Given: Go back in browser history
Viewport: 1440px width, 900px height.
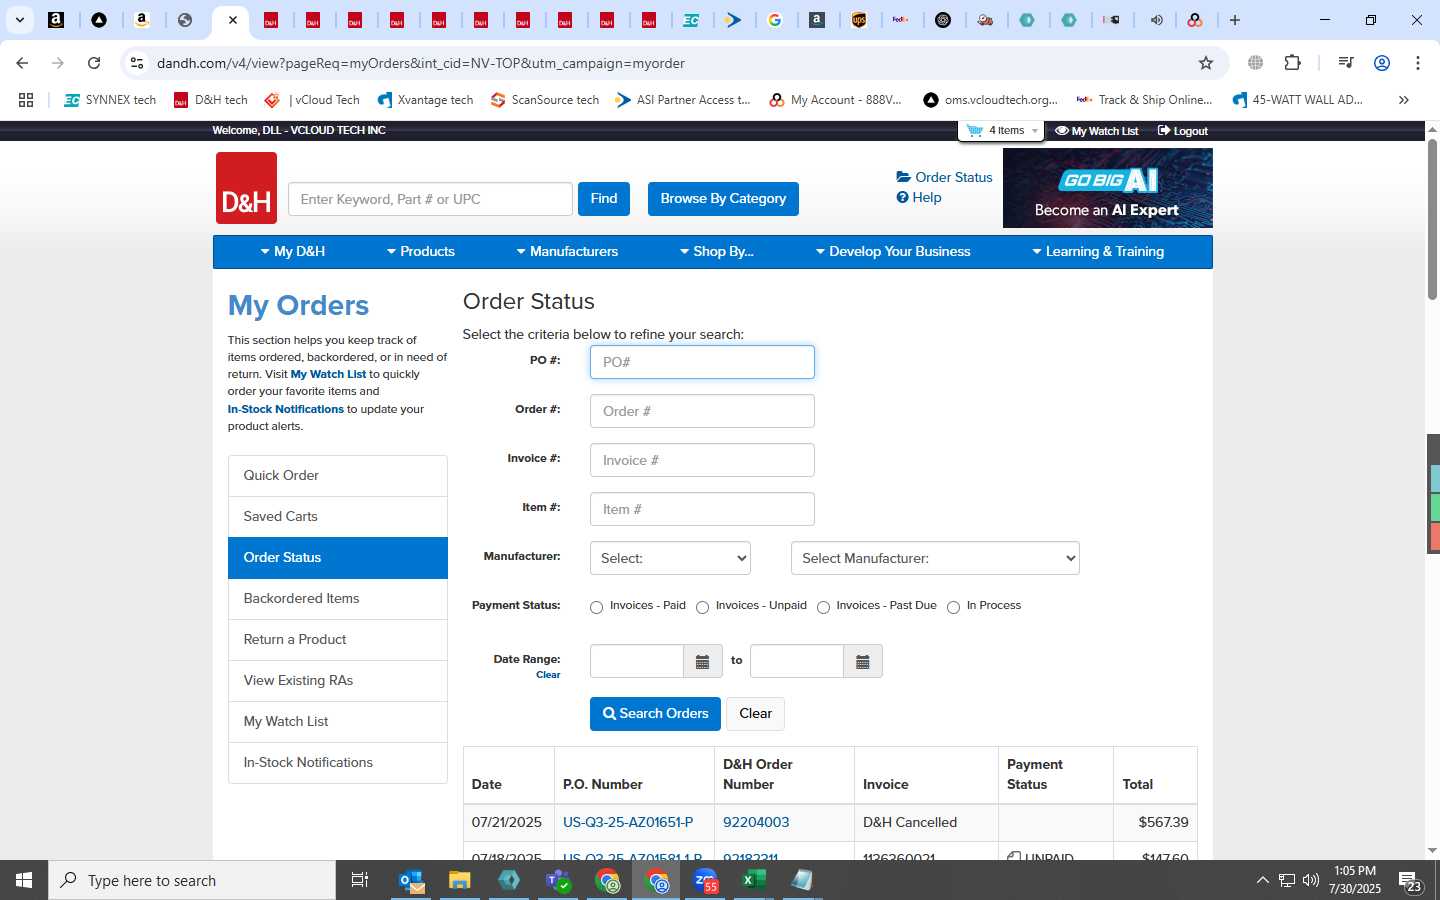Looking at the screenshot, I should tap(22, 63).
